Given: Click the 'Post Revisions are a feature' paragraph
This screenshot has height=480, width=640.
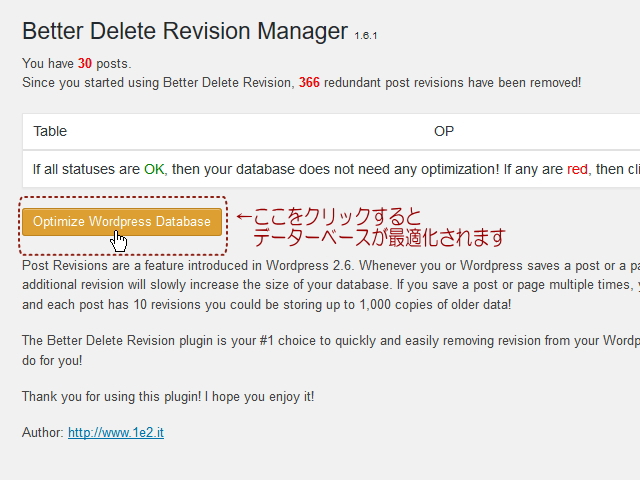Looking at the screenshot, I should click(331, 285).
